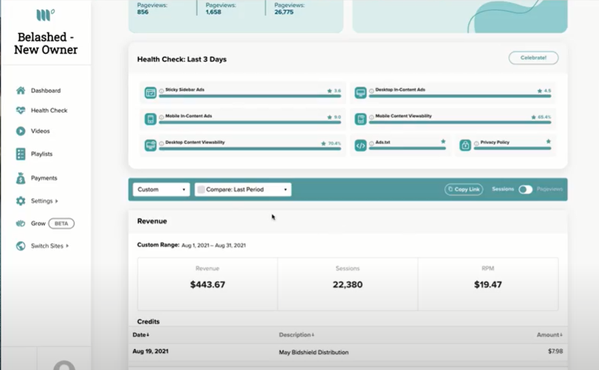
Task: Click the Belashed - New Owner site title
Action: (x=45, y=43)
